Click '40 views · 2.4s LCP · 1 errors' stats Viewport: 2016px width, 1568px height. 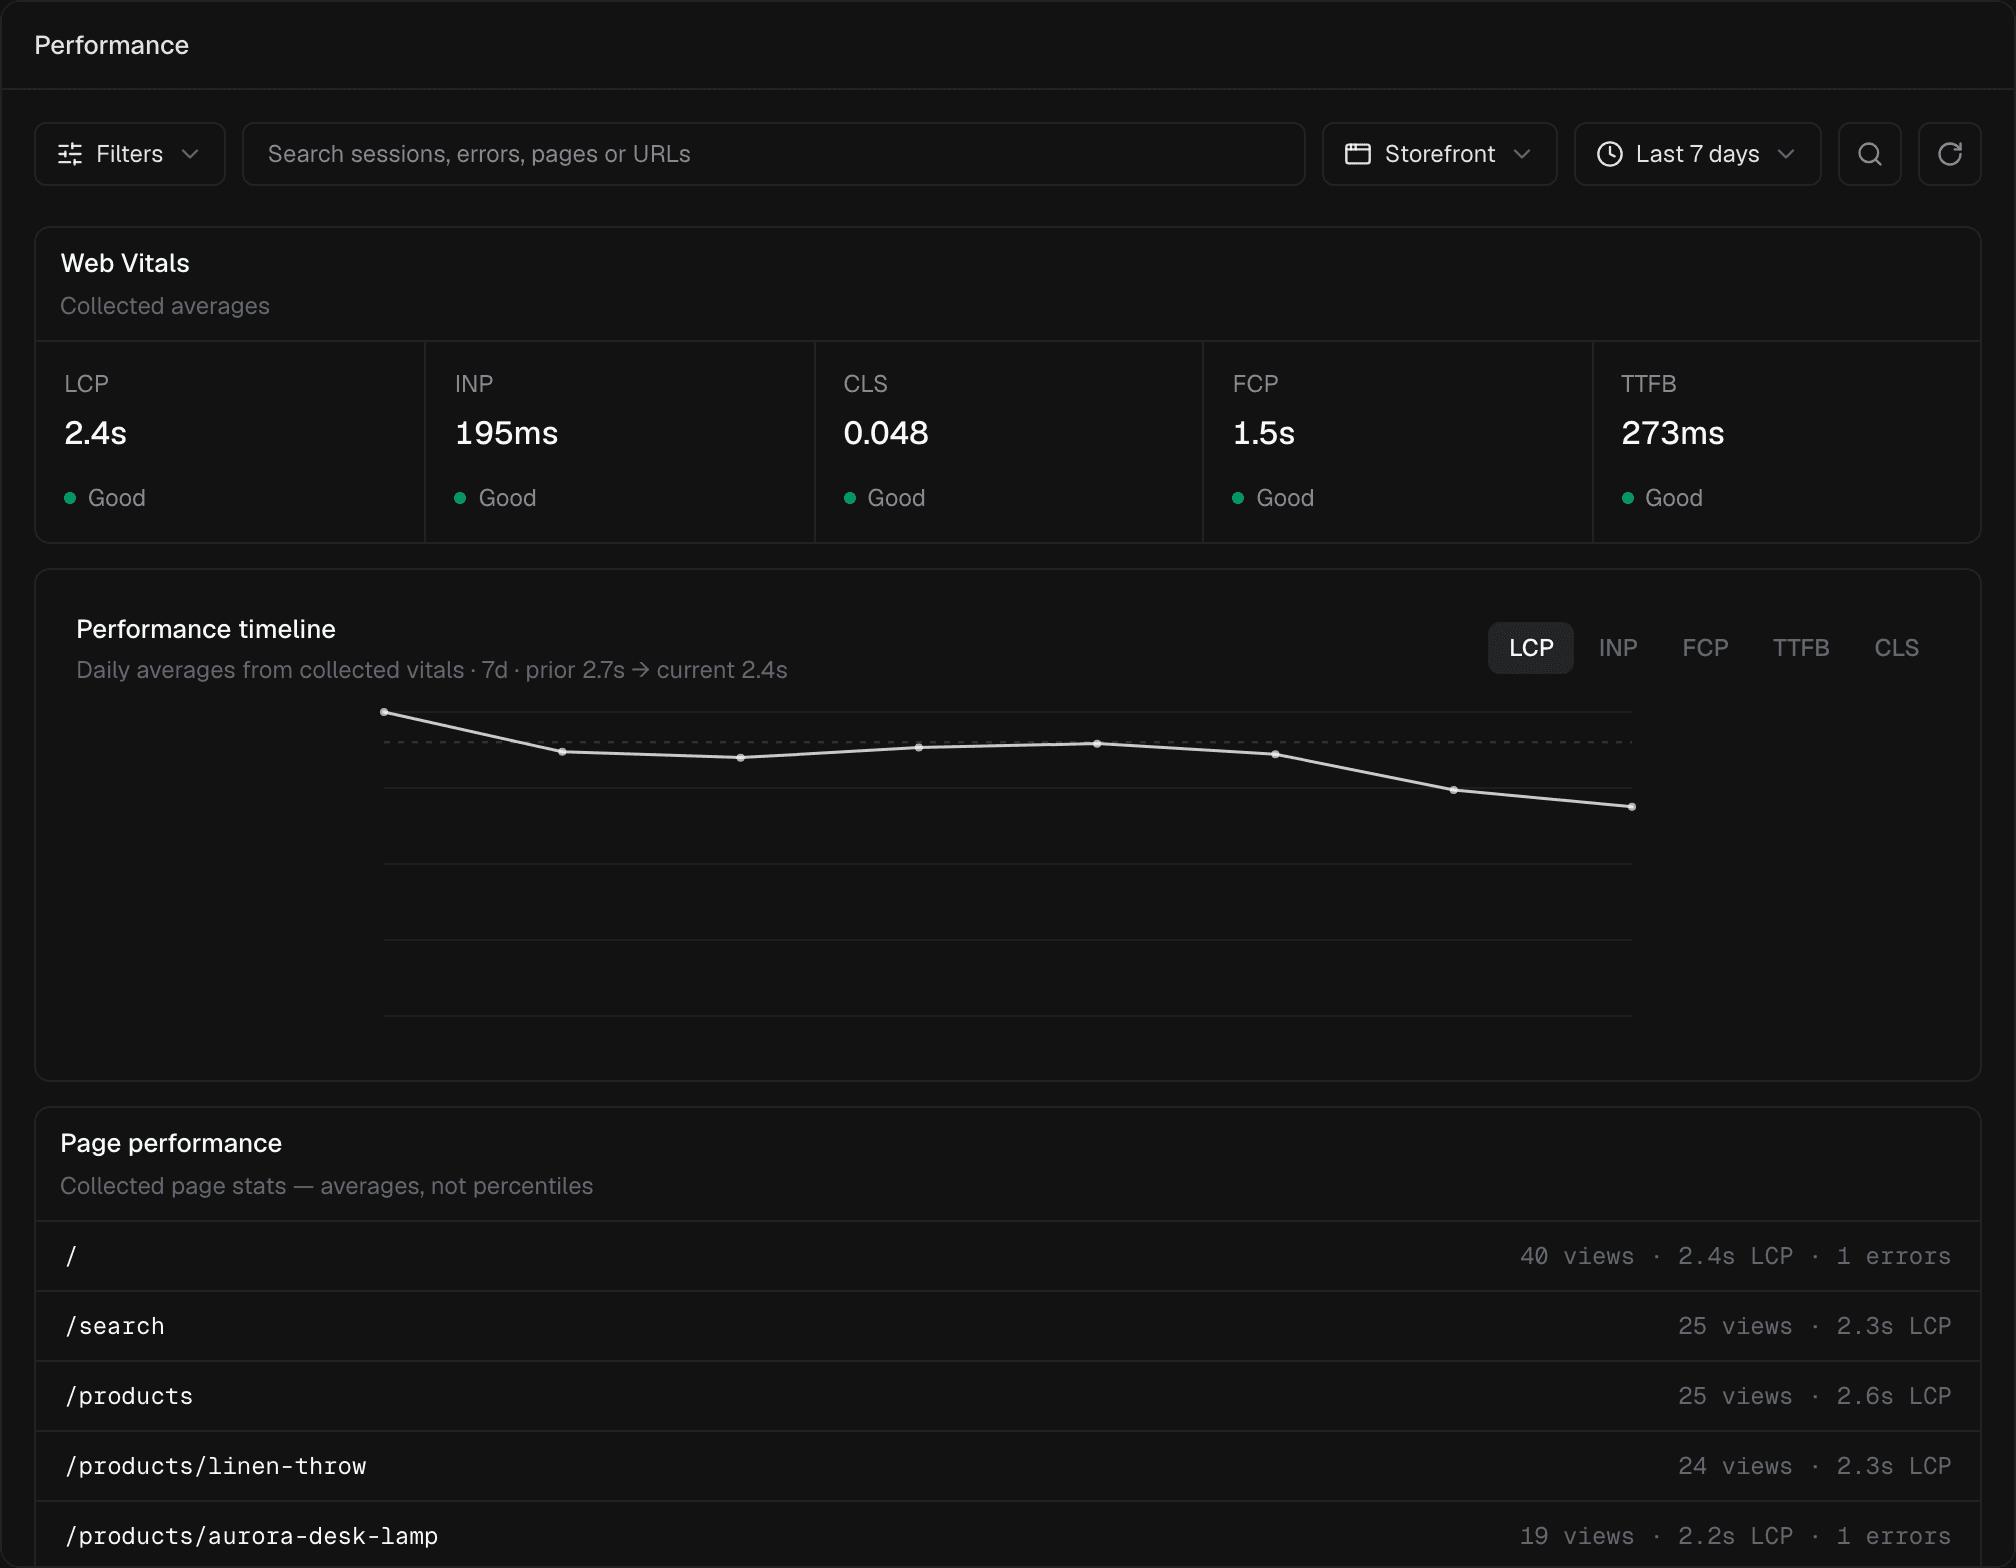[1735, 1256]
